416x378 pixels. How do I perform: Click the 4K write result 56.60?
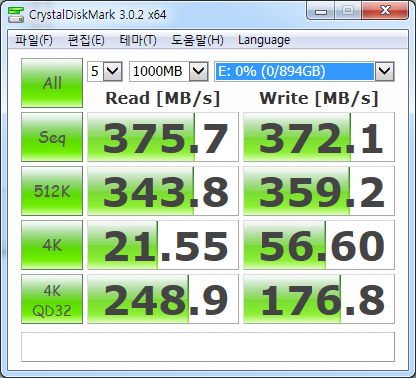coord(319,245)
